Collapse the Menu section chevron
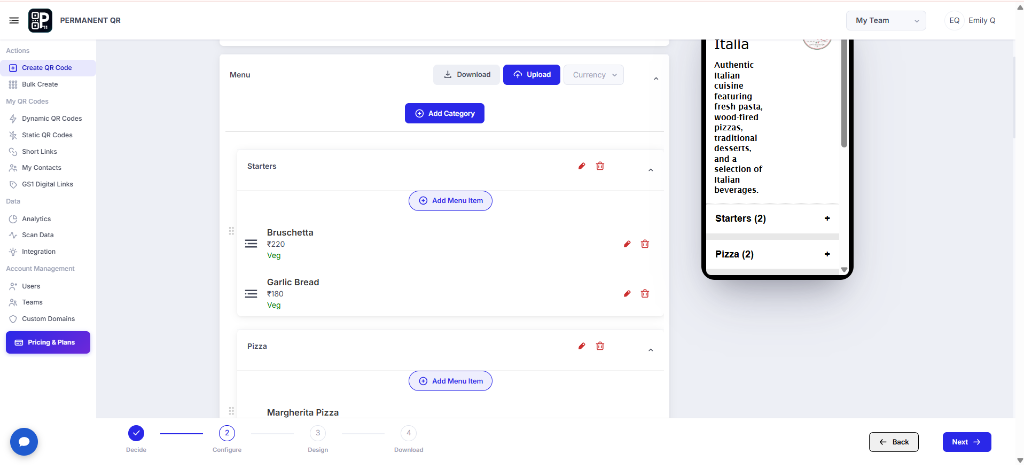Viewport: 1024px width, 465px height. (x=656, y=79)
